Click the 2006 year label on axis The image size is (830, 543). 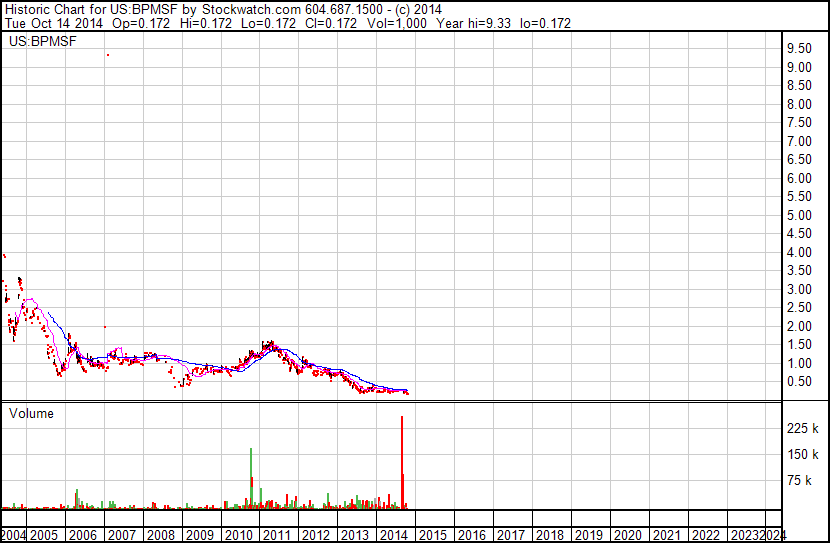point(83,535)
